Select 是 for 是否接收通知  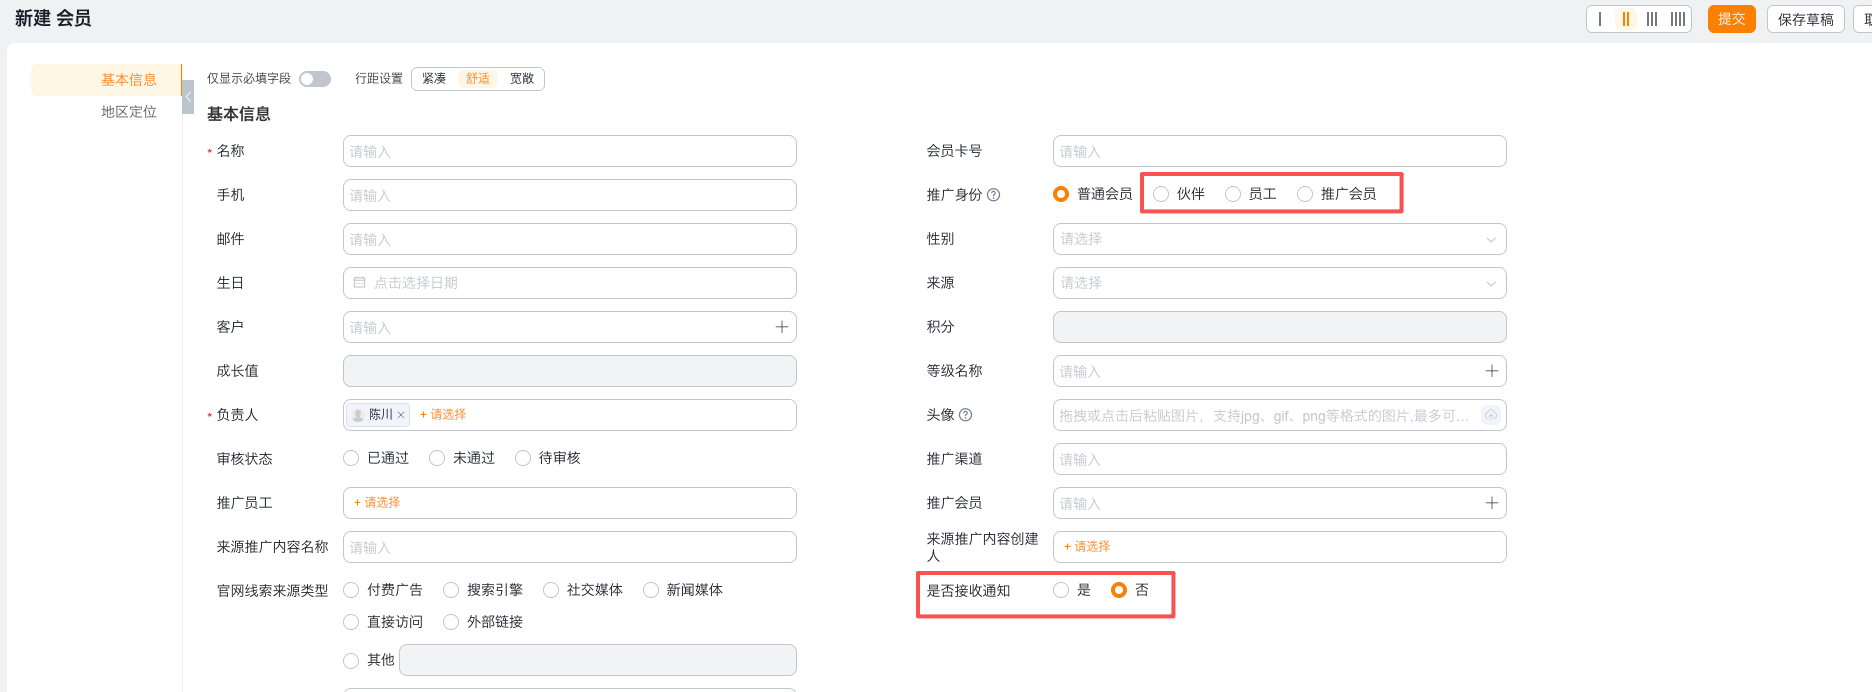1061,590
